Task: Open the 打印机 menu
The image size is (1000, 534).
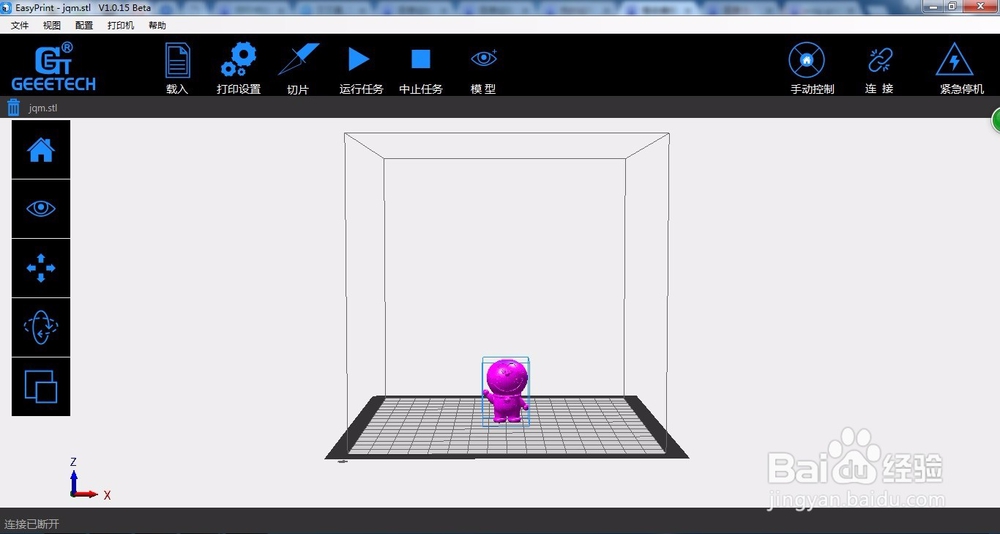Action: click(121, 26)
